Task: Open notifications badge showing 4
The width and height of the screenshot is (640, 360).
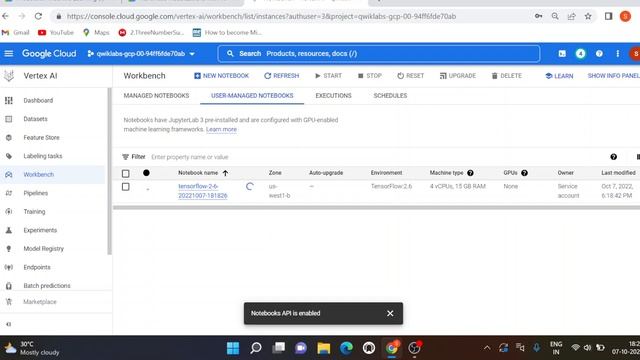Action: (x=580, y=53)
